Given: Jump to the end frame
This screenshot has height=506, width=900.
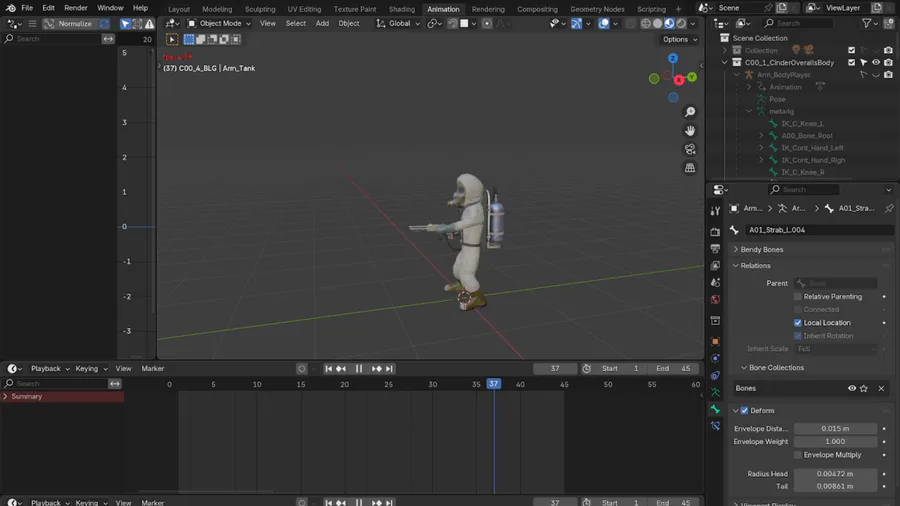Looking at the screenshot, I should [x=389, y=368].
